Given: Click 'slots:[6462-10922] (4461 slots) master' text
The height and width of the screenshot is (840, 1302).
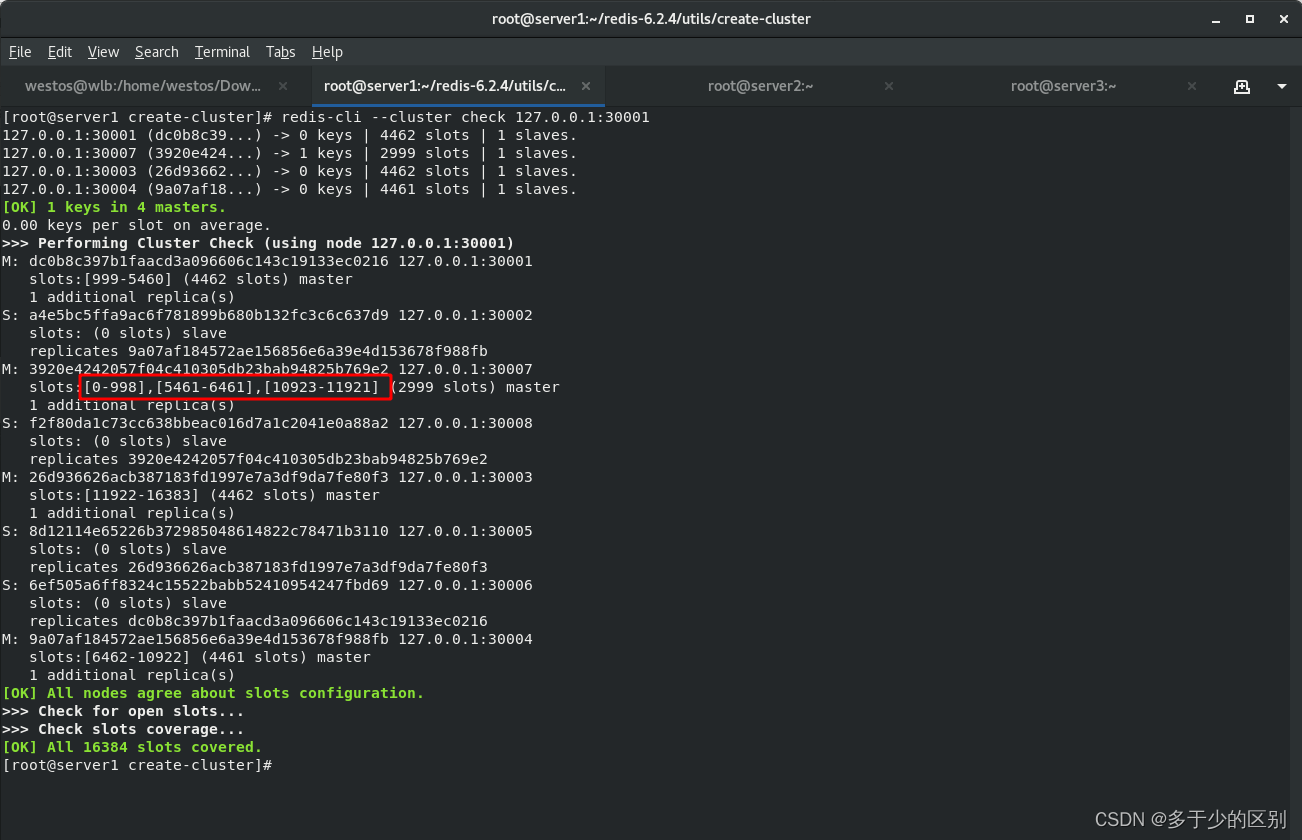Looking at the screenshot, I should 200,657.
